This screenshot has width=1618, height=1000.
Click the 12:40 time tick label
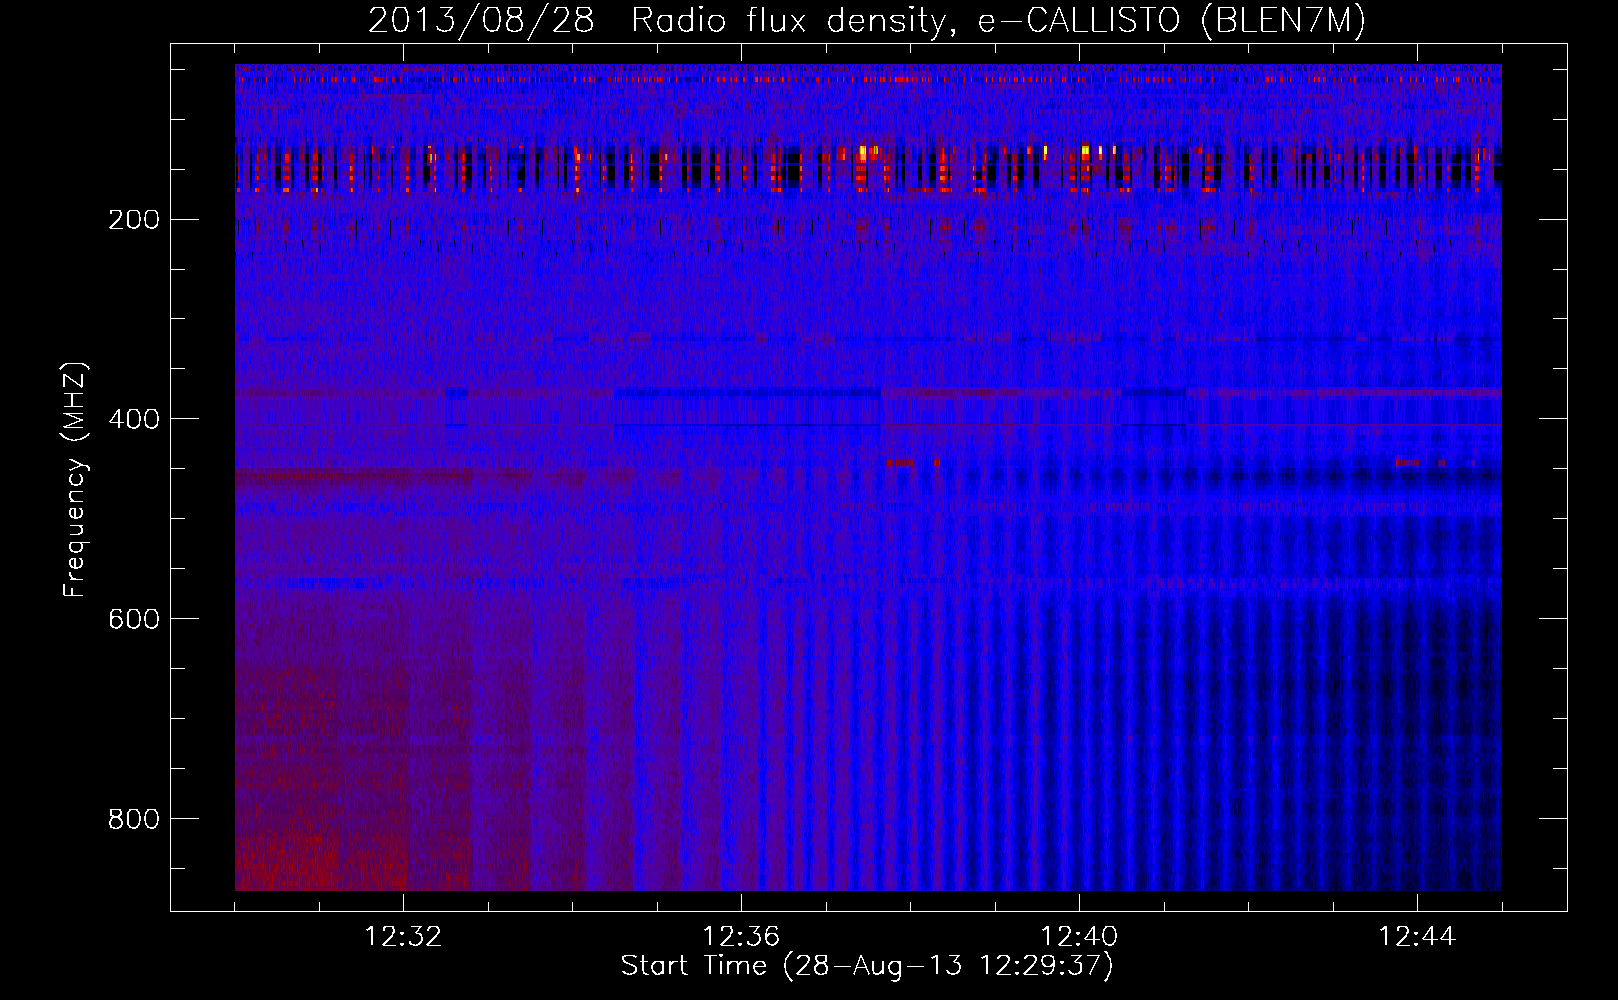coord(1079,937)
